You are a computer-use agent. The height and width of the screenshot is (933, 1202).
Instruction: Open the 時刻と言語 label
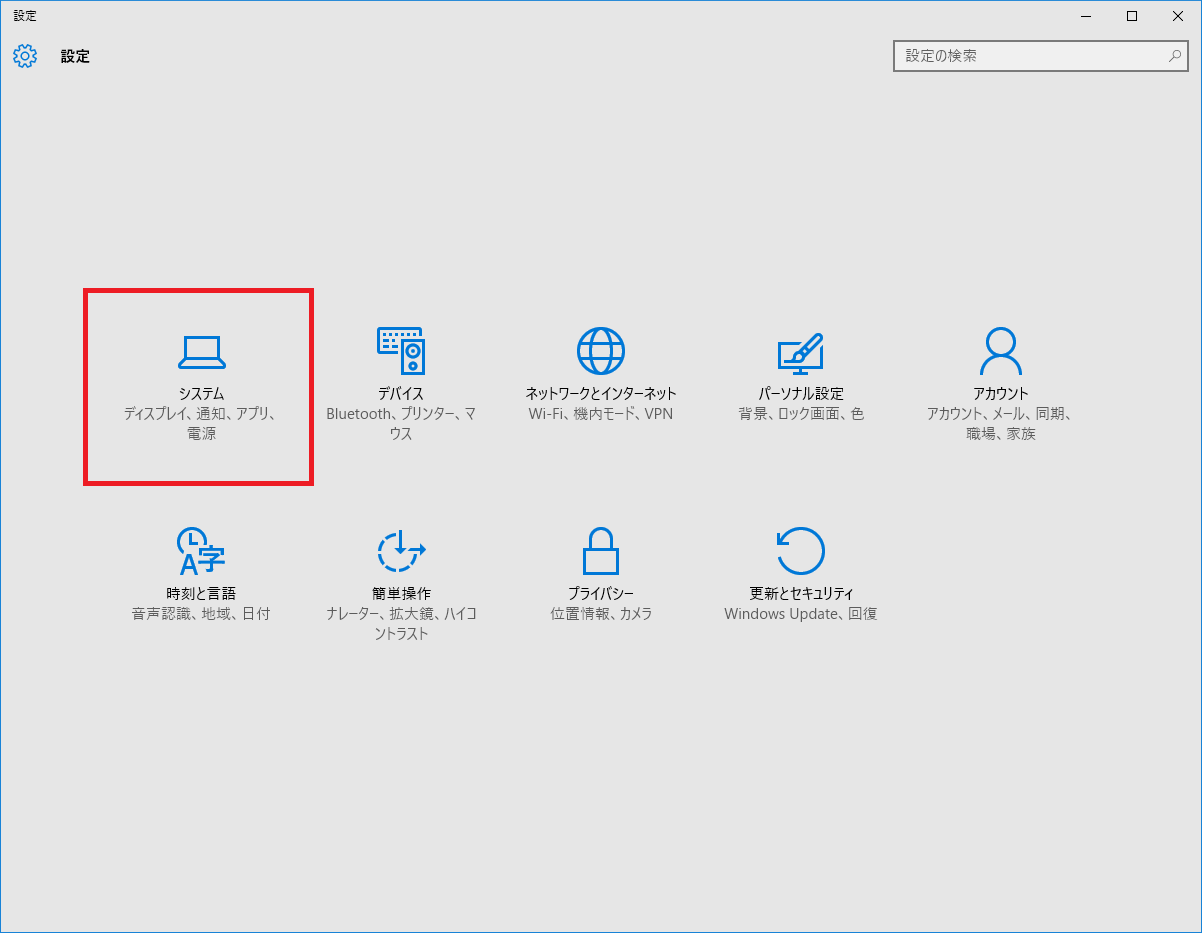click(x=201, y=594)
